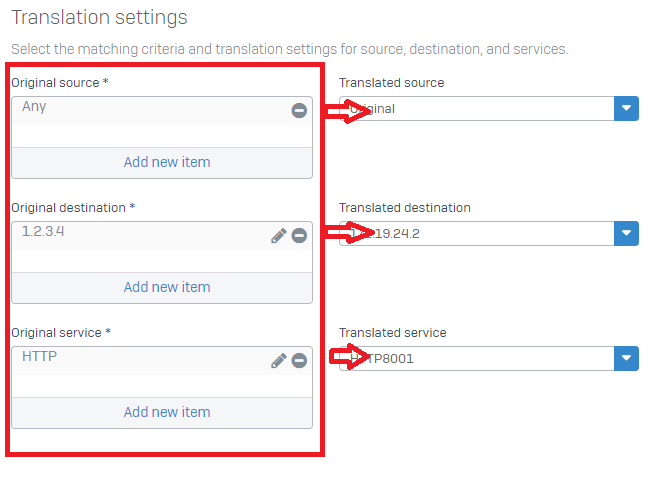Select the "Any" text in Original source
The width and height of the screenshot is (658, 479).
point(34,106)
